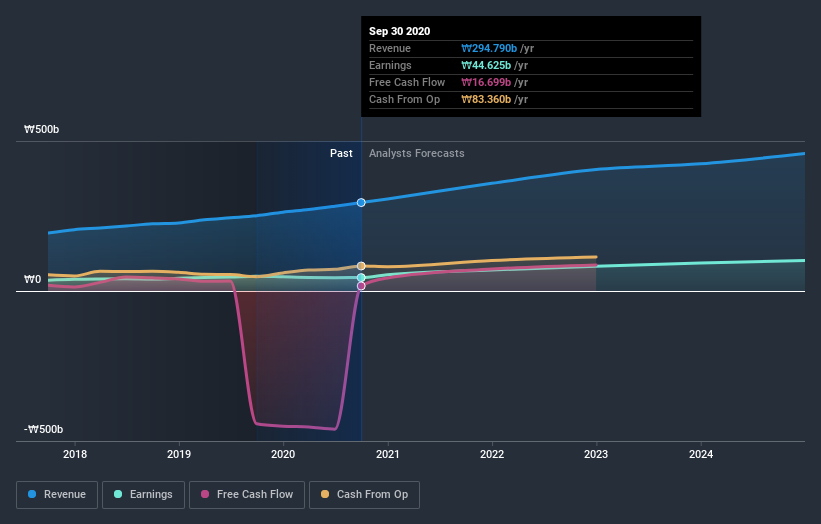
Task: Toggle the Free Cash Flow legend series
Action: (247, 495)
